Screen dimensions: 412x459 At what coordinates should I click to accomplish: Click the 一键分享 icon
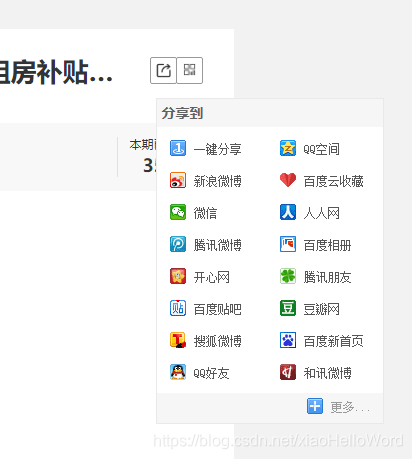pyautogui.click(x=178, y=148)
